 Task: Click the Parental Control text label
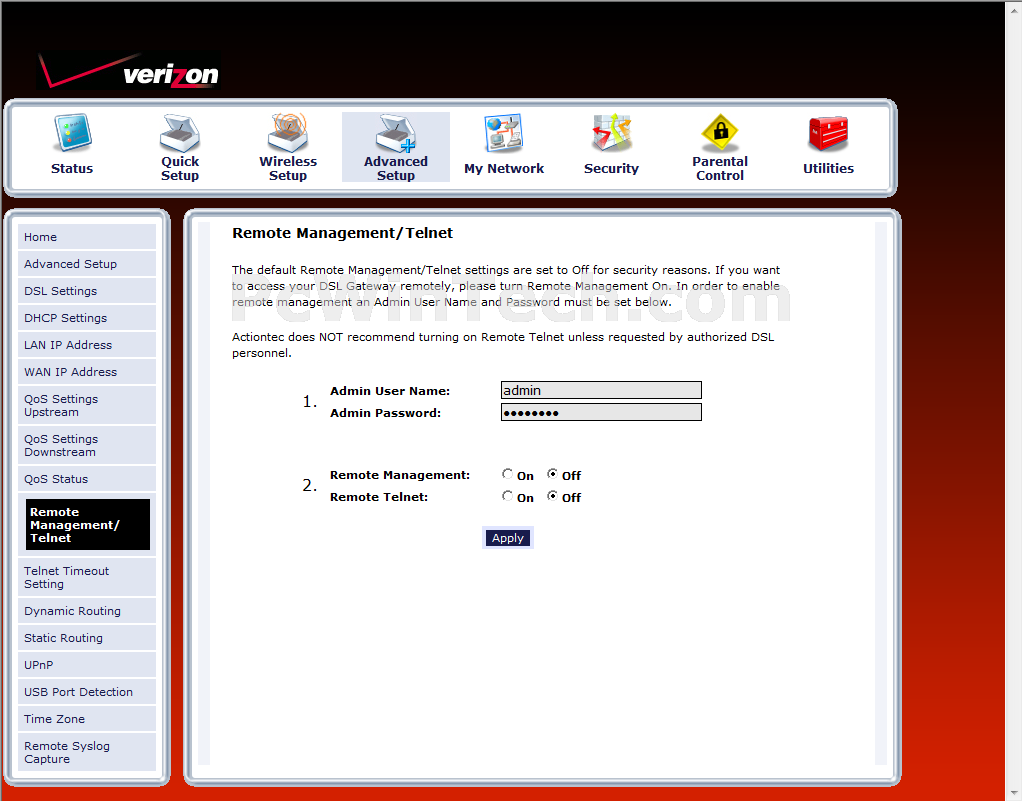[x=720, y=168]
